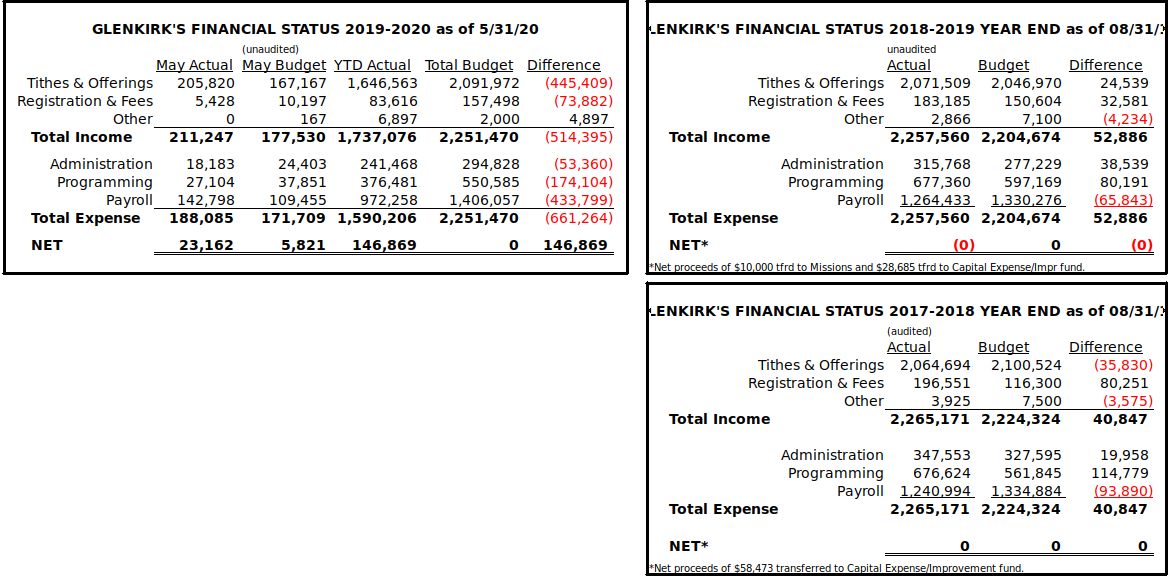Click Payroll May Actual 142,798
The image size is (1169, 576).
(x=206, y=200)
